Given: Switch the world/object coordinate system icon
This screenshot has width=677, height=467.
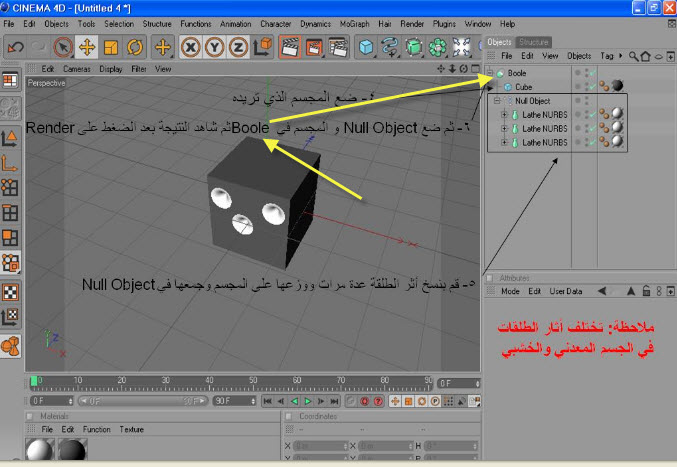Looking at the screenshot, I should (262, 47).
